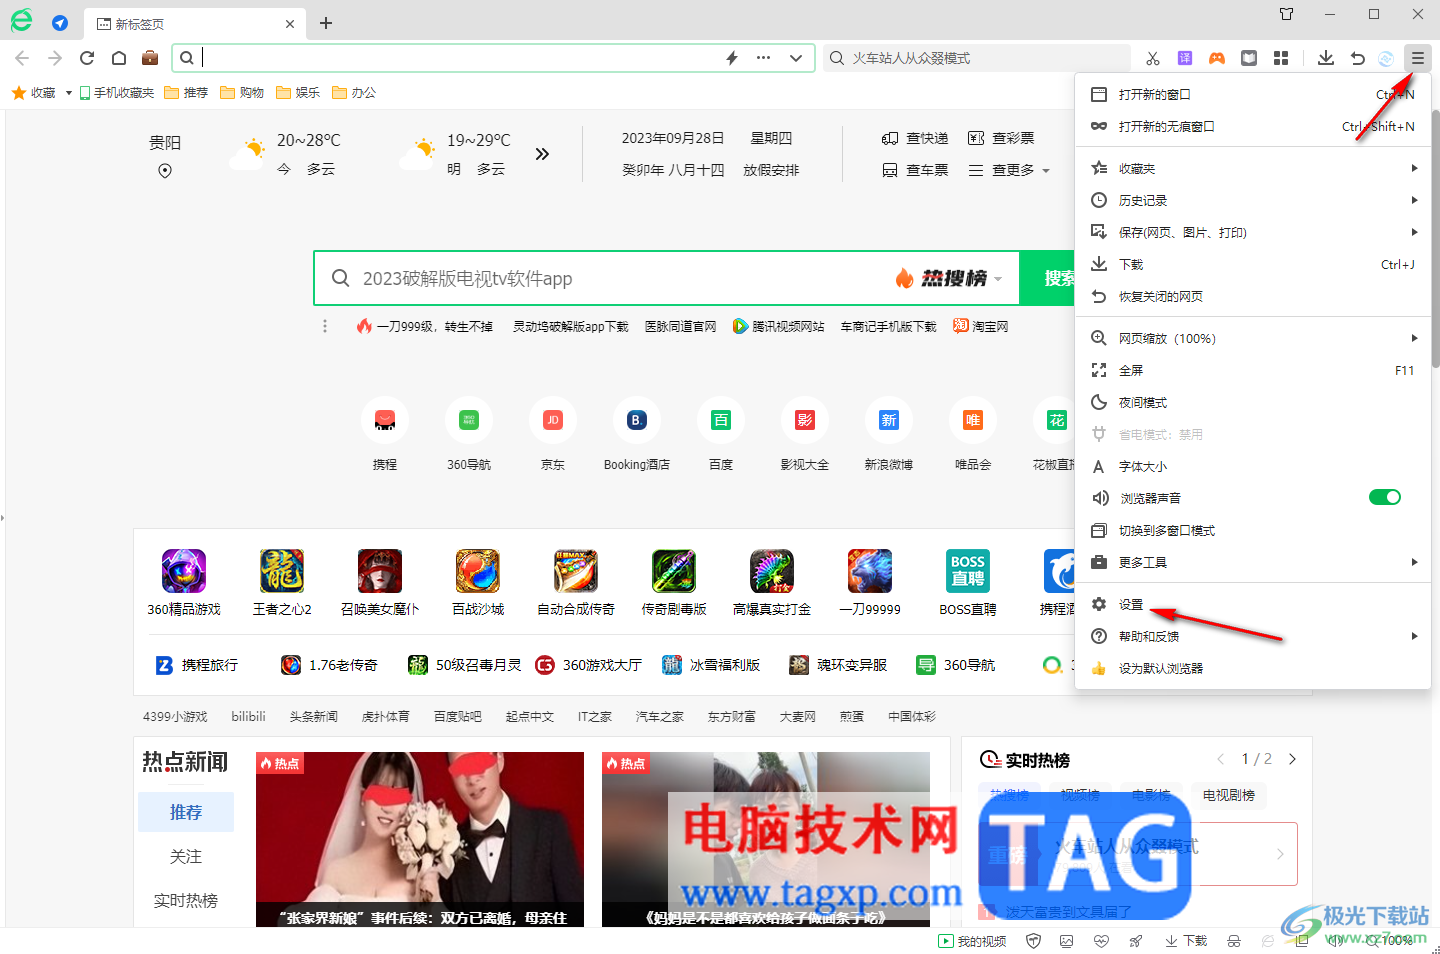Select 全屏 in the menu
This screenshot has height=954, width=1440.
pyautogui.click(x=1253, y=370)
